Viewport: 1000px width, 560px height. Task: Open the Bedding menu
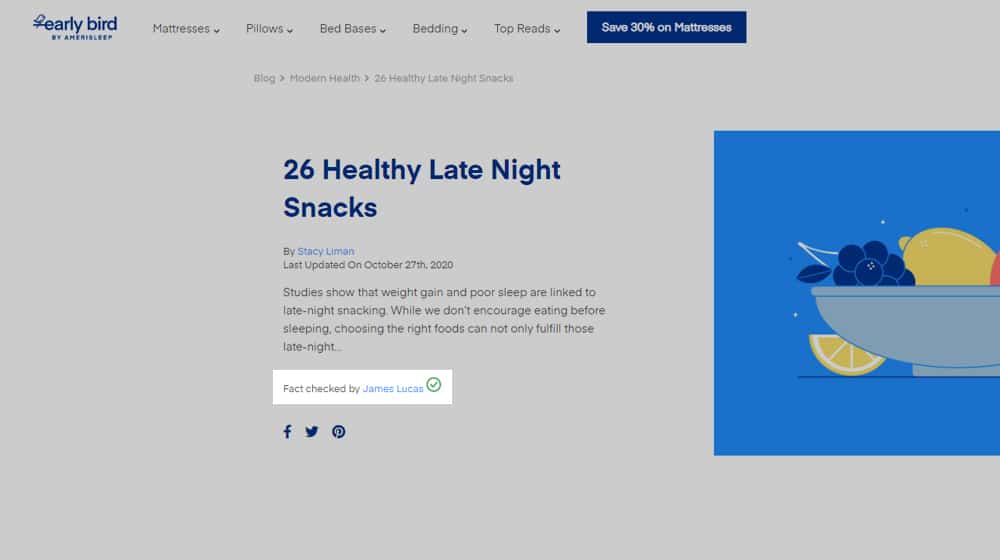[439, 29]
